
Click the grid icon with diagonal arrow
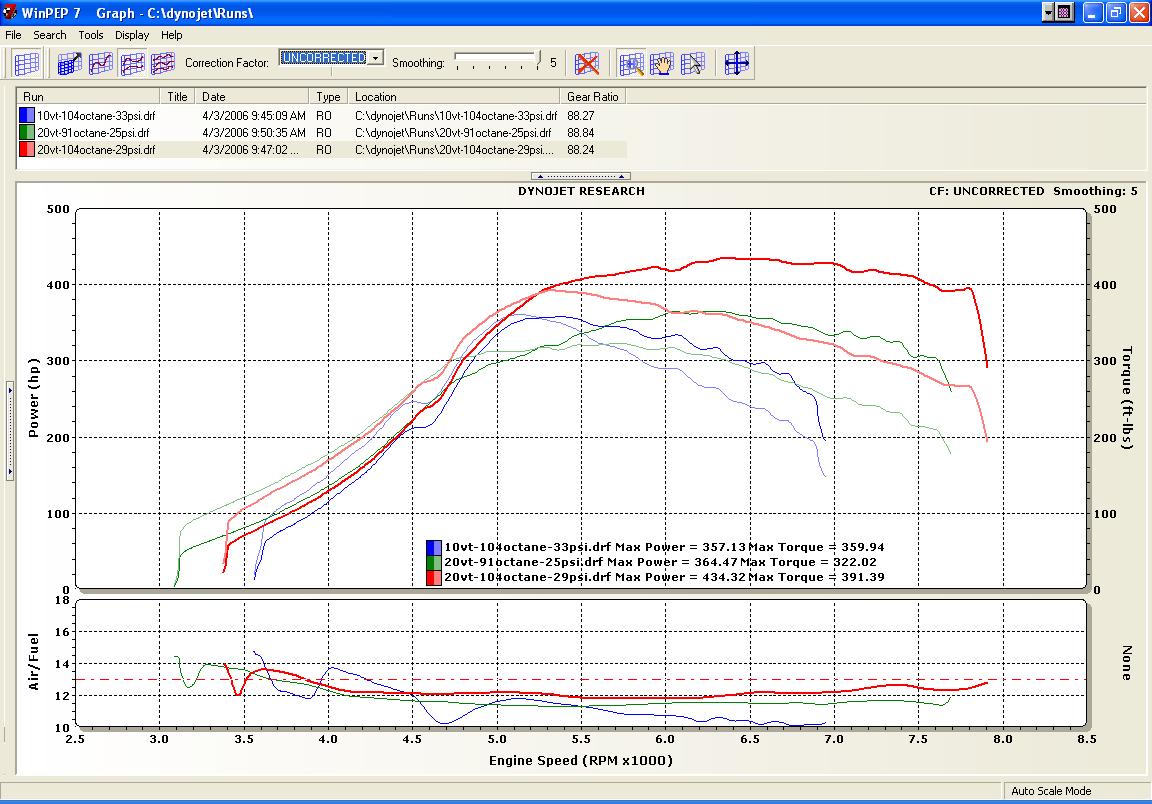click(x=70, y=63)
